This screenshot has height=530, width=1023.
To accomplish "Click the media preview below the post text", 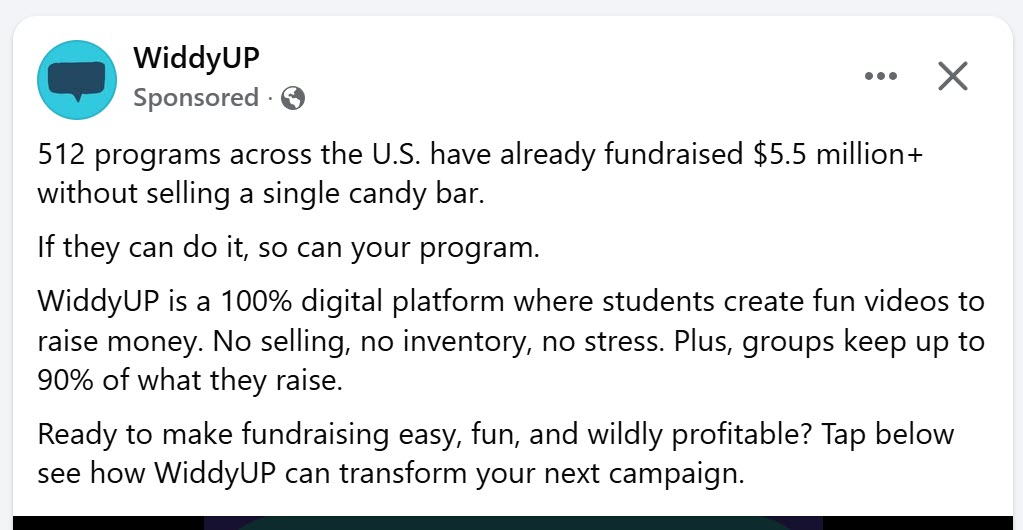I will pos(511,522).
